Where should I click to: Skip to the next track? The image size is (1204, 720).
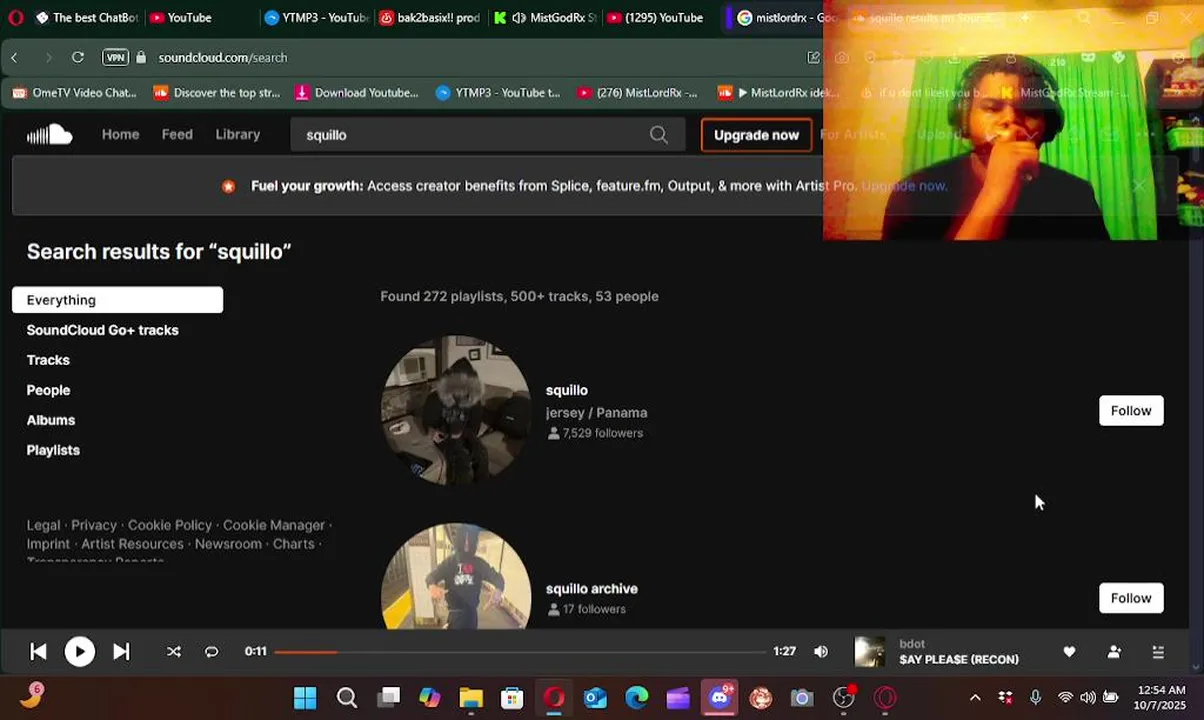click(x=121, y=652)
